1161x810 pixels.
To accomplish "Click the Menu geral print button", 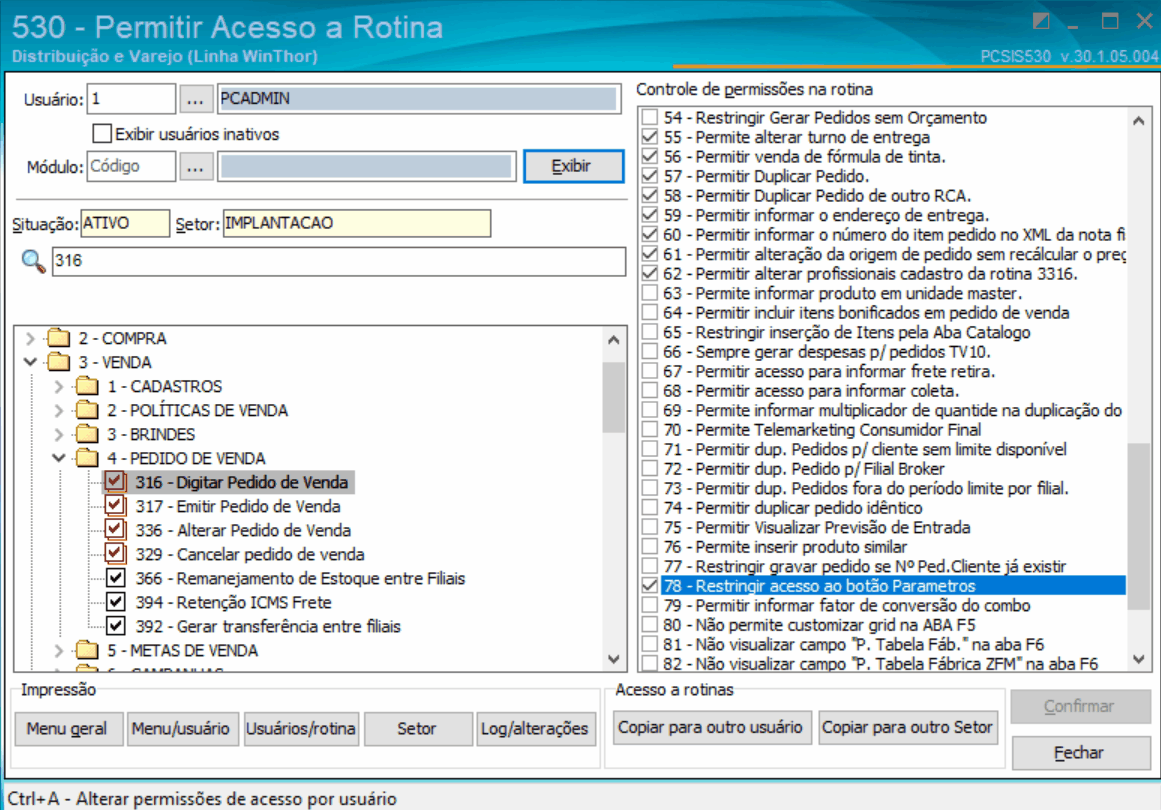I will (x=67, y=729).
